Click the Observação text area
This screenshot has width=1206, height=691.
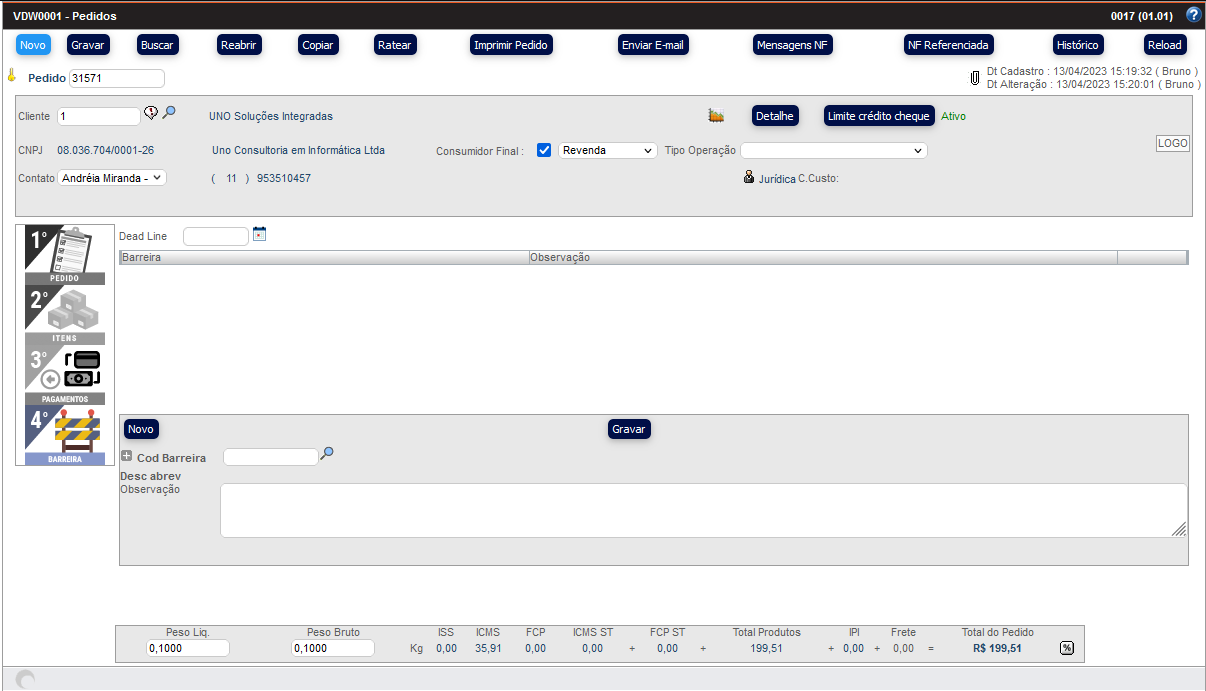click(x=703, y=510)
